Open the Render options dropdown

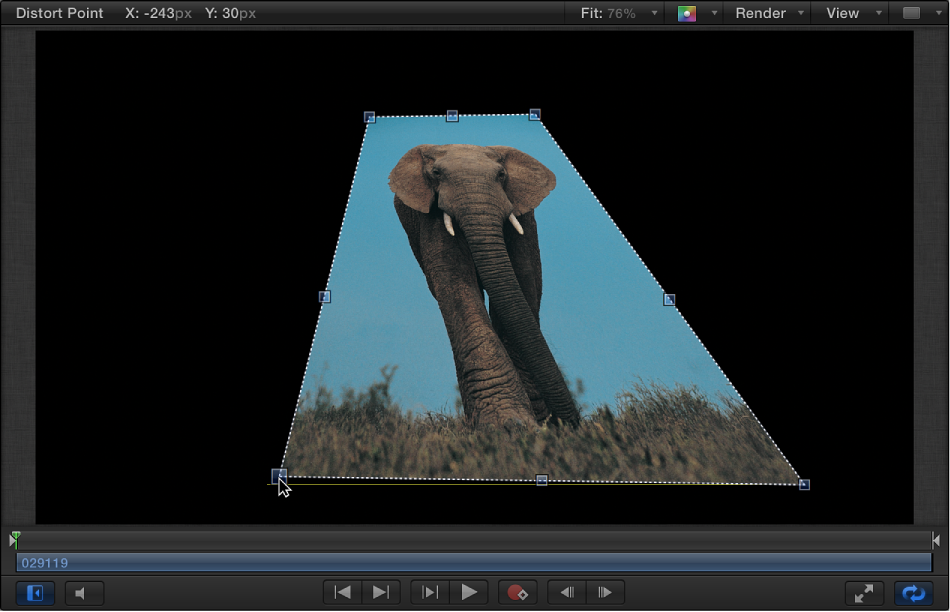765,13
